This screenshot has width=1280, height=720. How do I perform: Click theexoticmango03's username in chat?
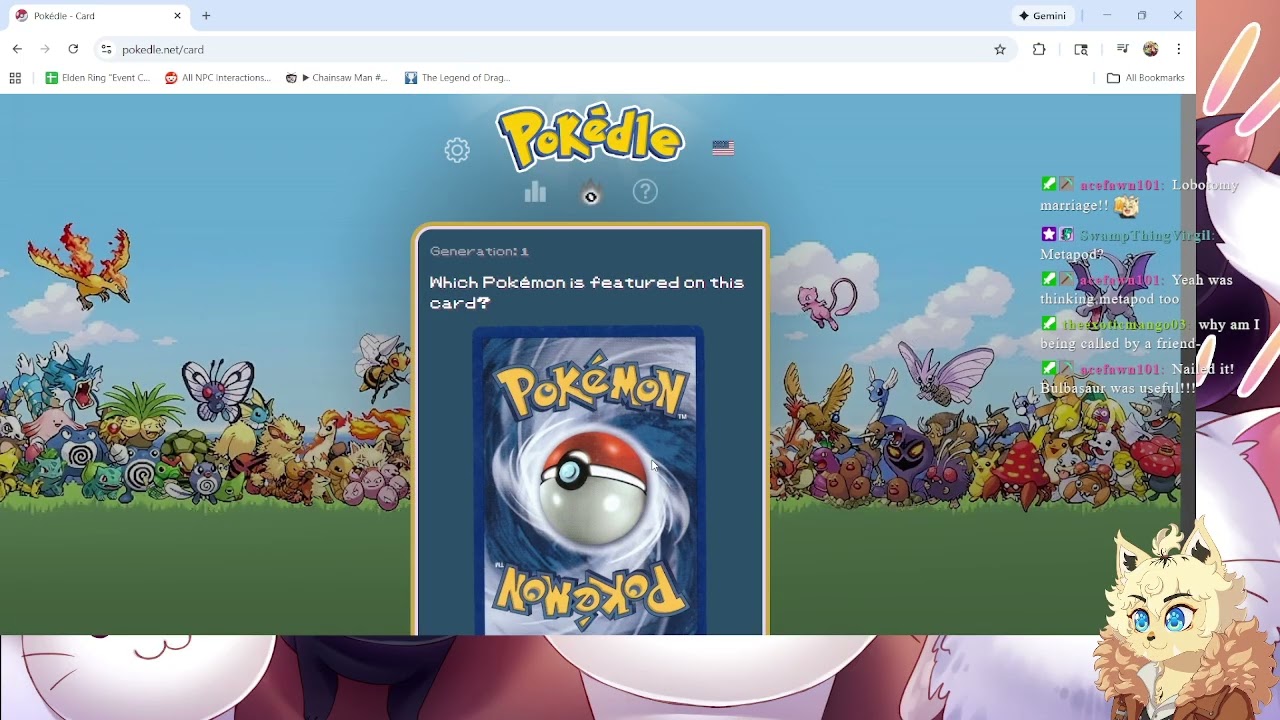1126,325
